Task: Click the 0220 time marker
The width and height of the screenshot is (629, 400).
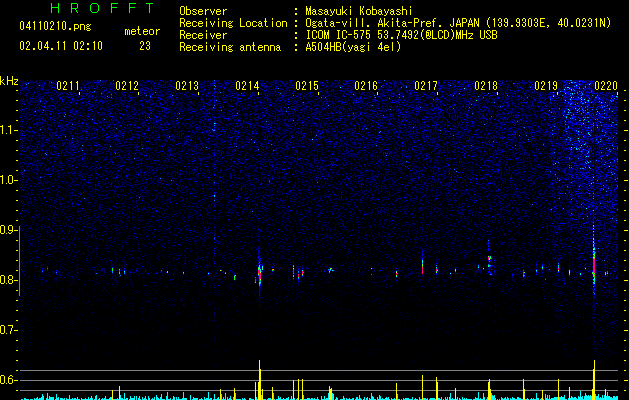Action: tap(606, 86)
